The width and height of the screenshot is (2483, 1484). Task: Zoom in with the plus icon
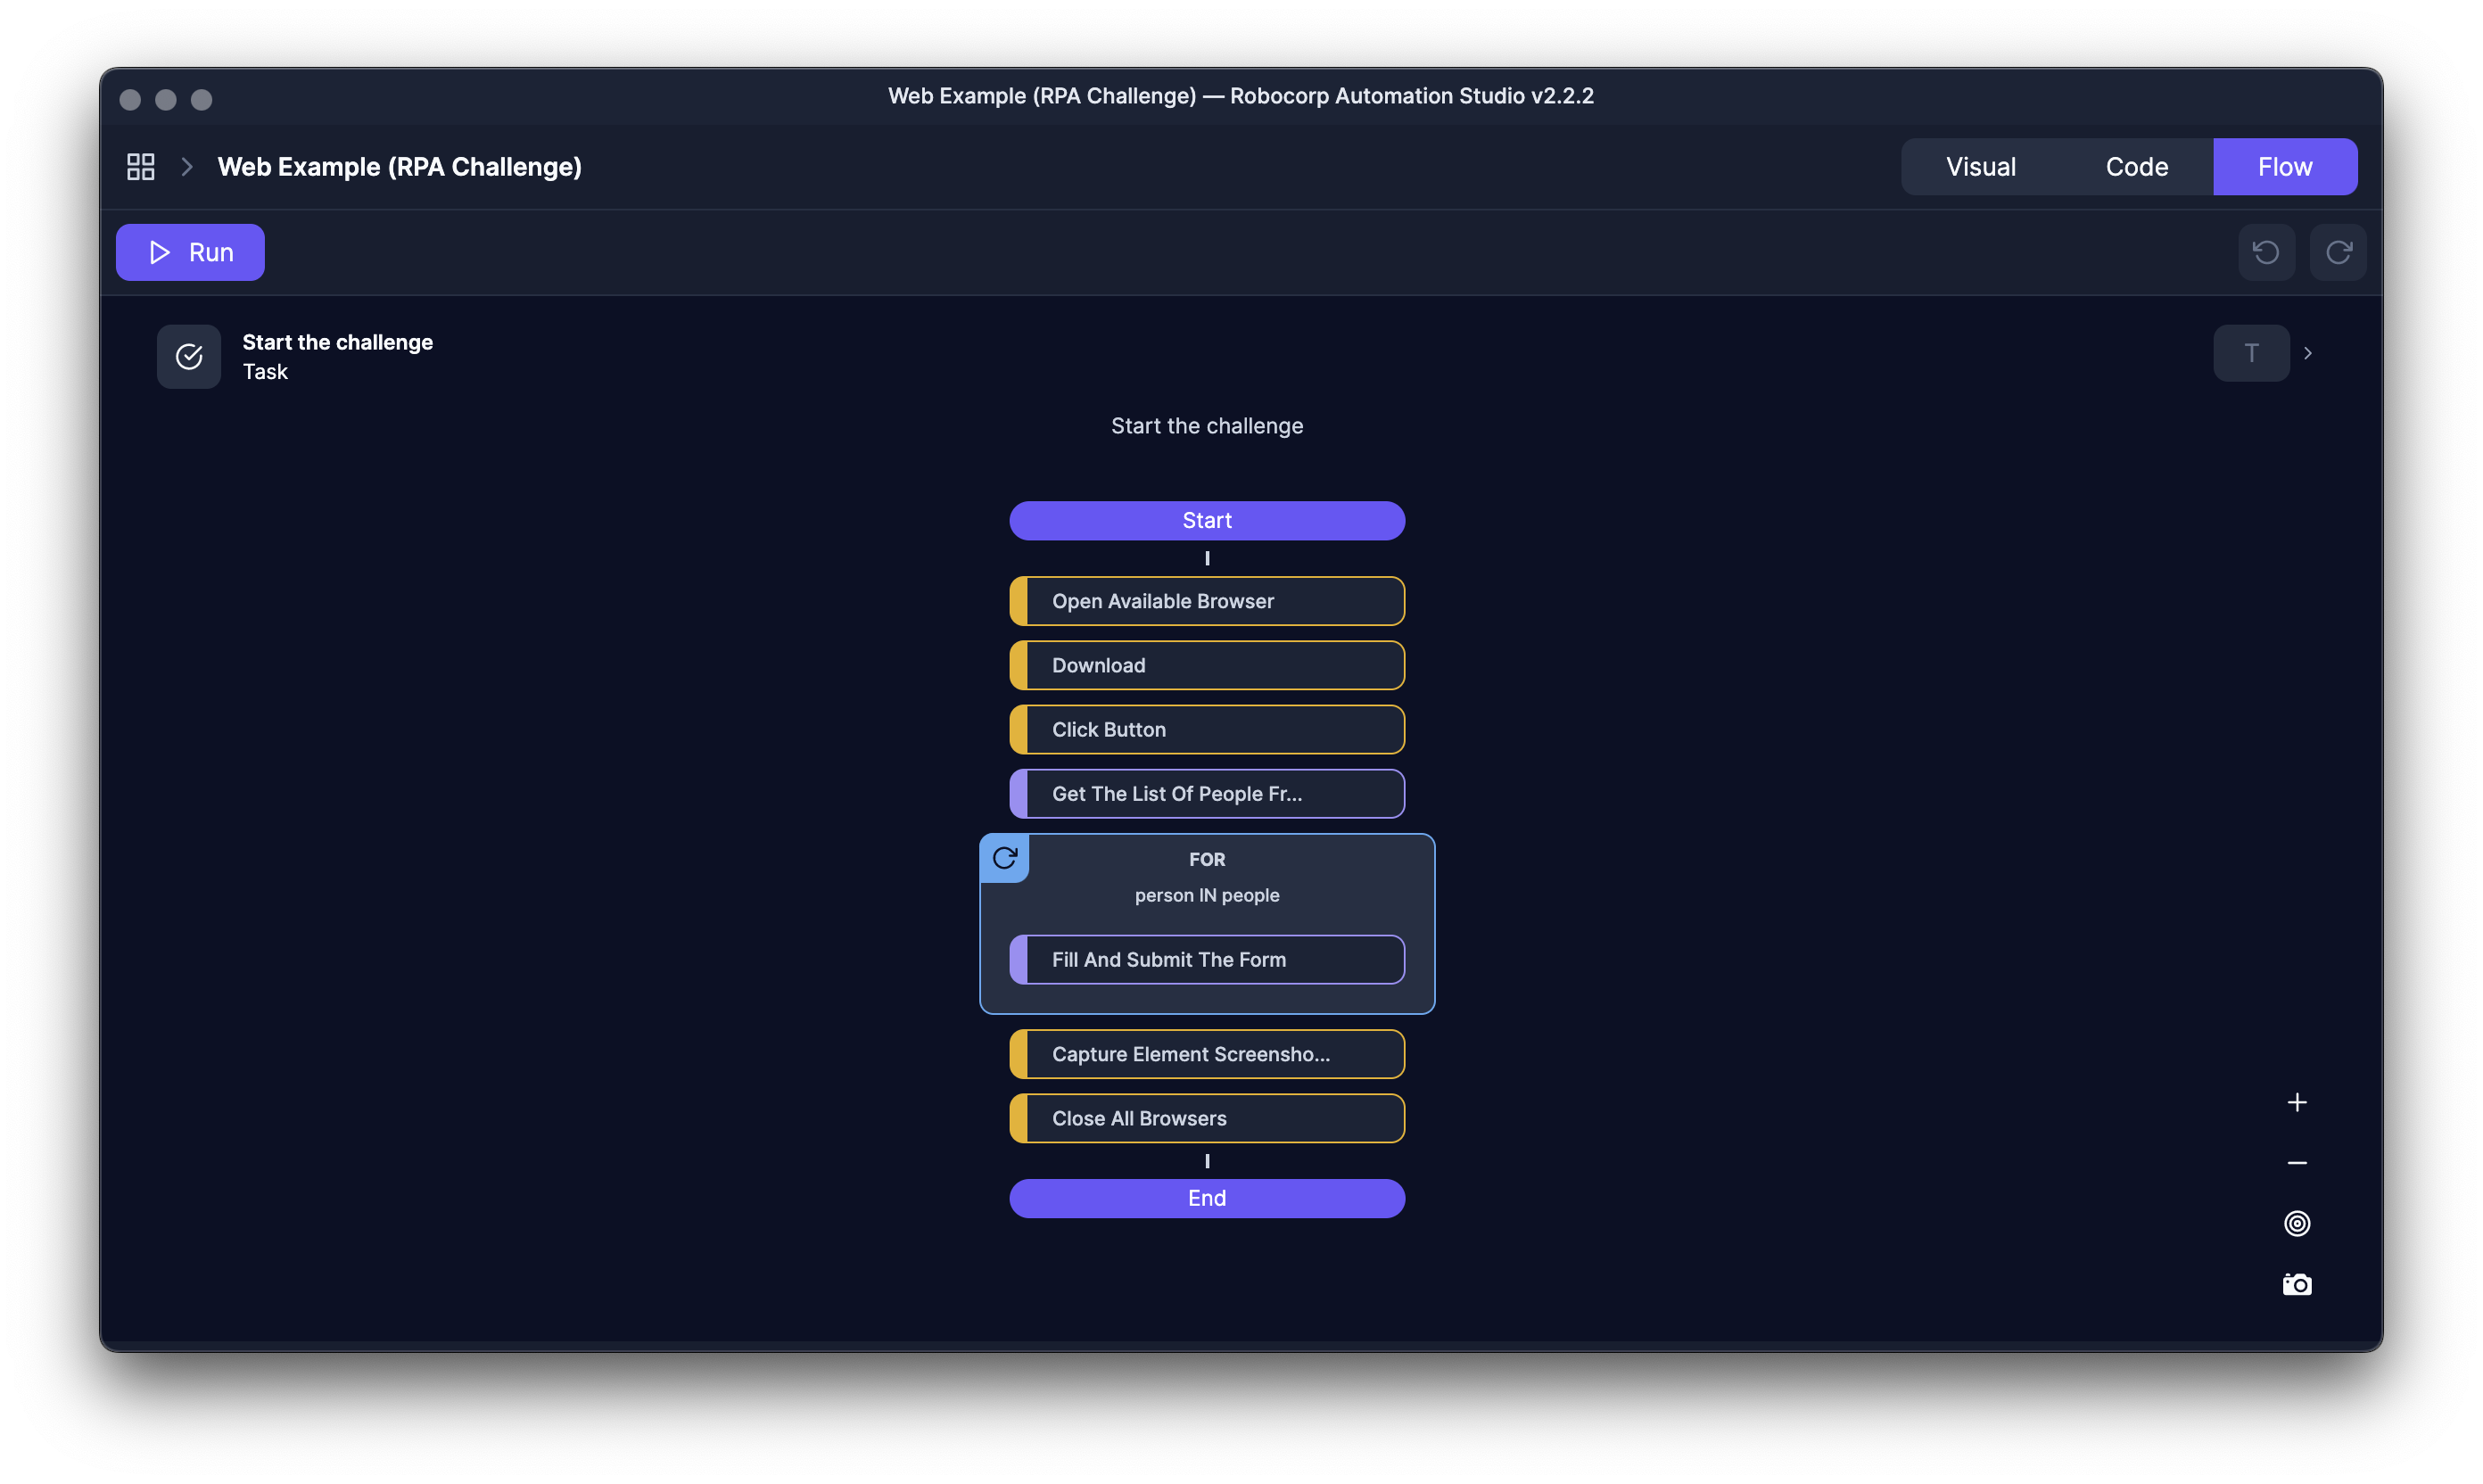coord(2297,1102)
